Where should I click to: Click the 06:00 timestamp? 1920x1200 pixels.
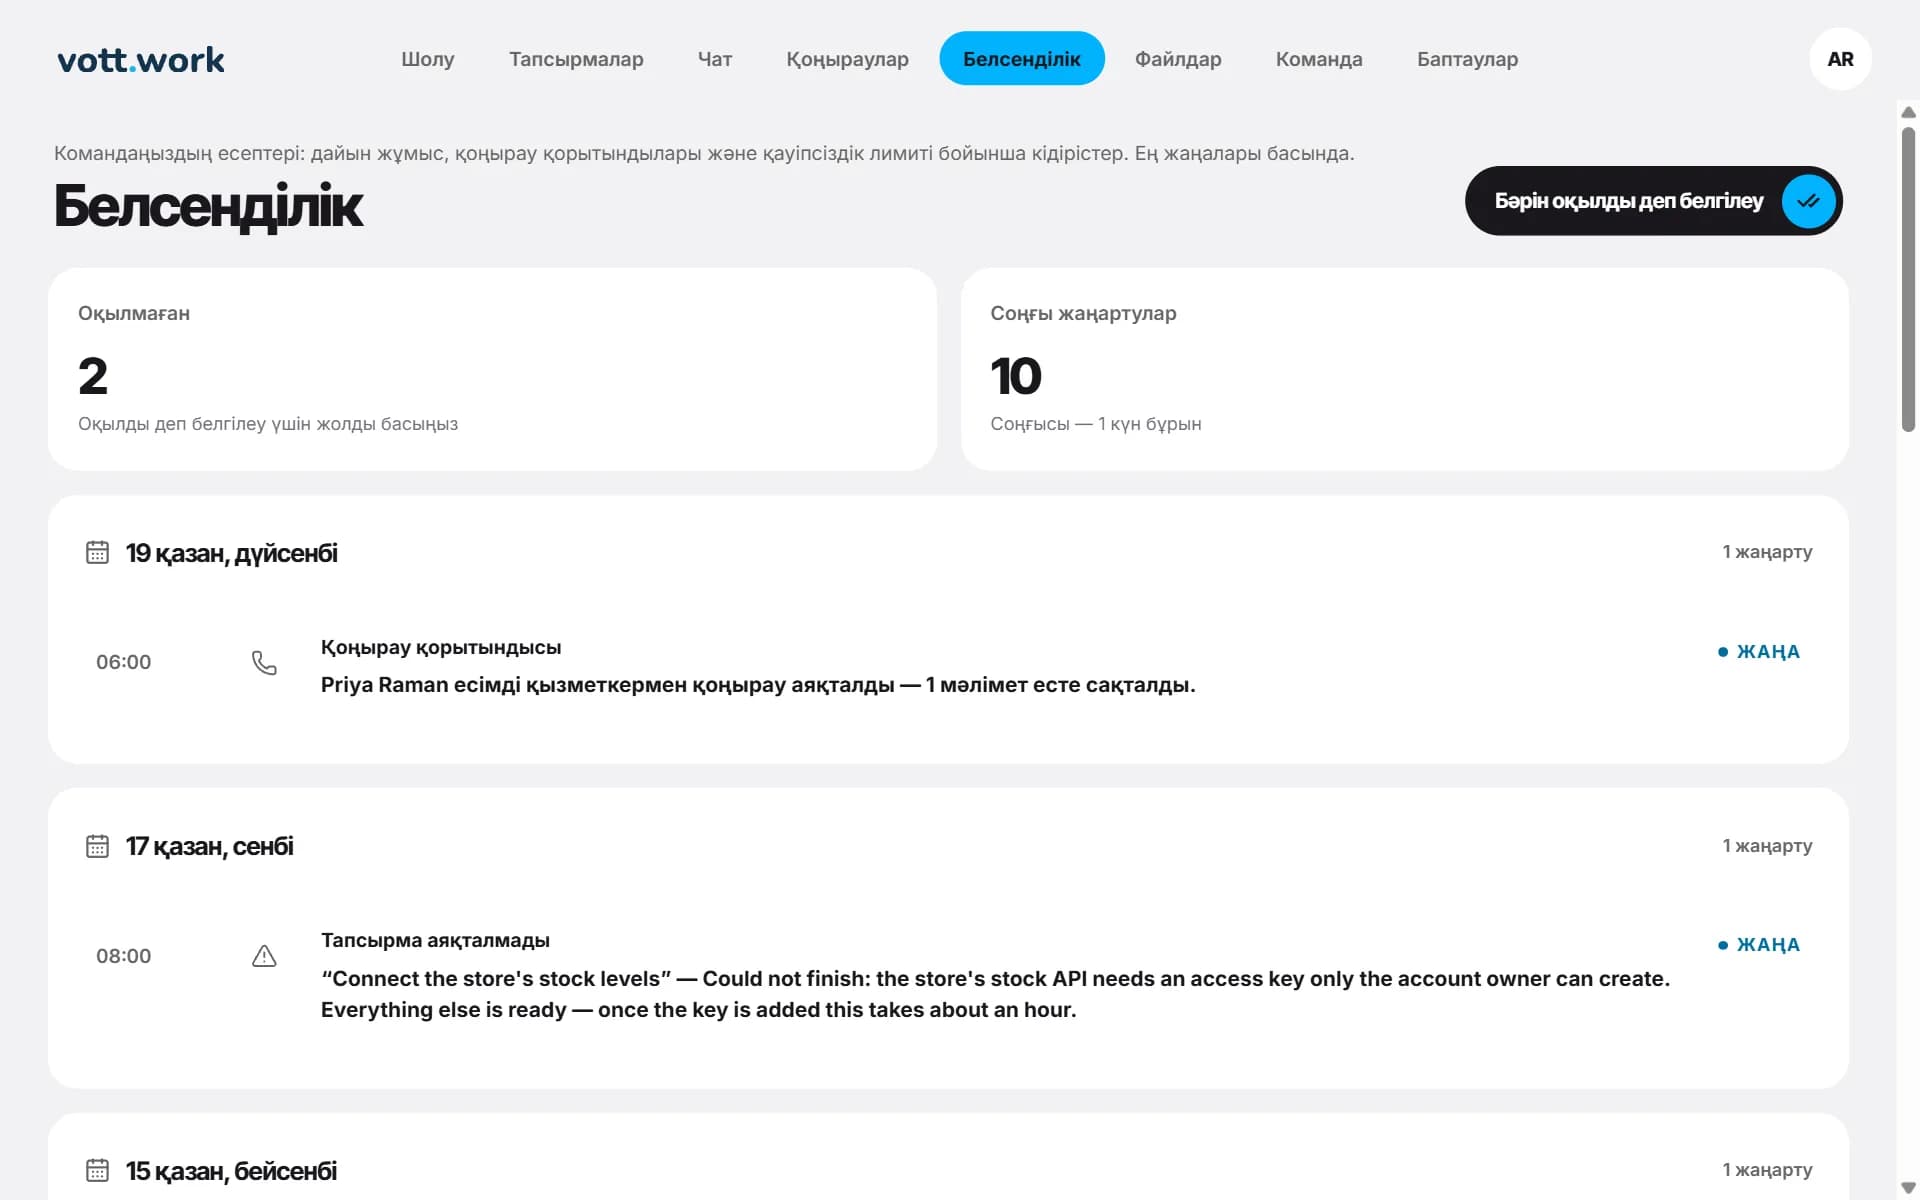pos(124,662)
